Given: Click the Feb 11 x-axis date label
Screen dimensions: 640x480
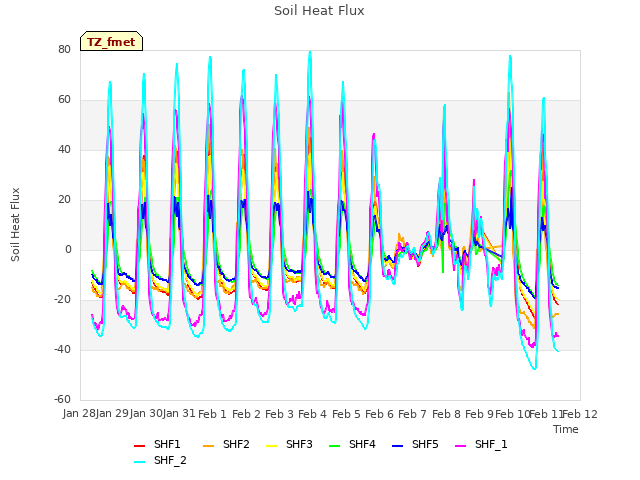Looking at the screenshot, I should (546, 414).
